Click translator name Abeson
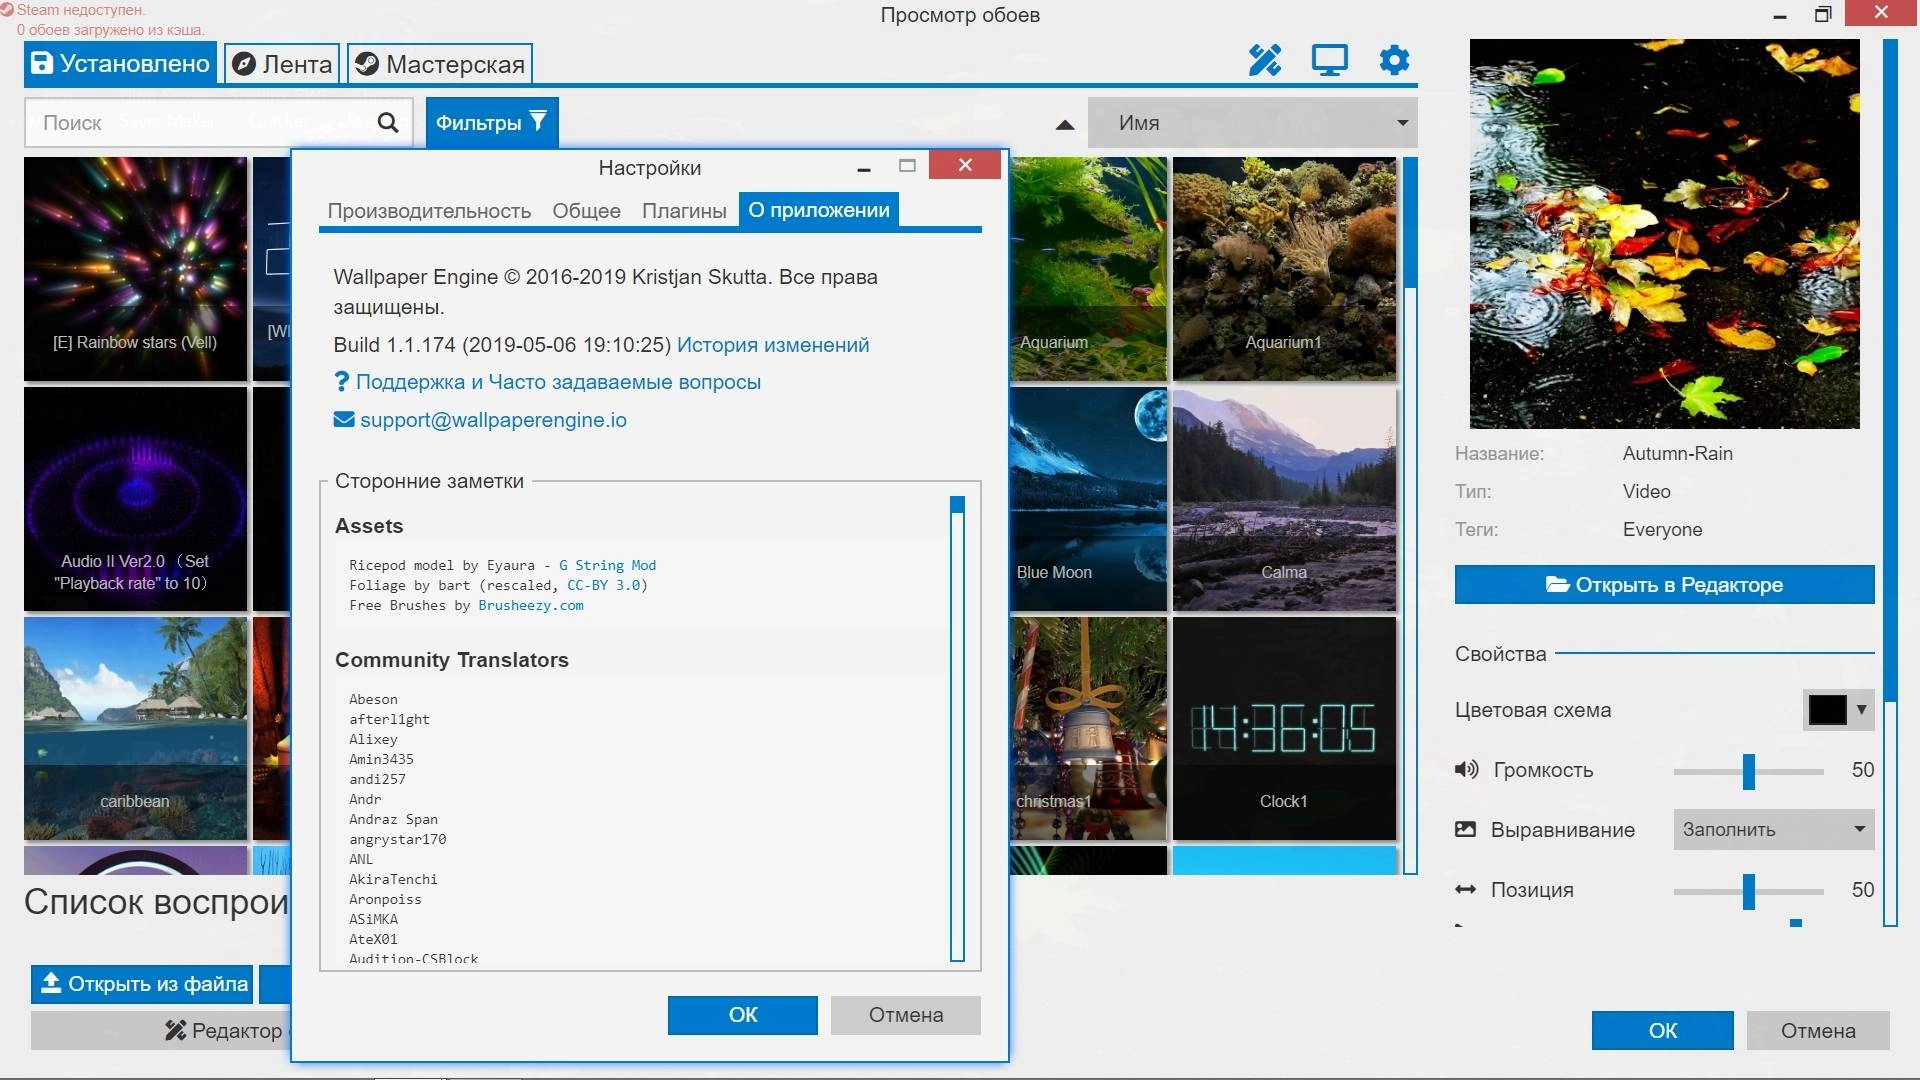This screenshot has height=1080, width=1920. (373, 699)
